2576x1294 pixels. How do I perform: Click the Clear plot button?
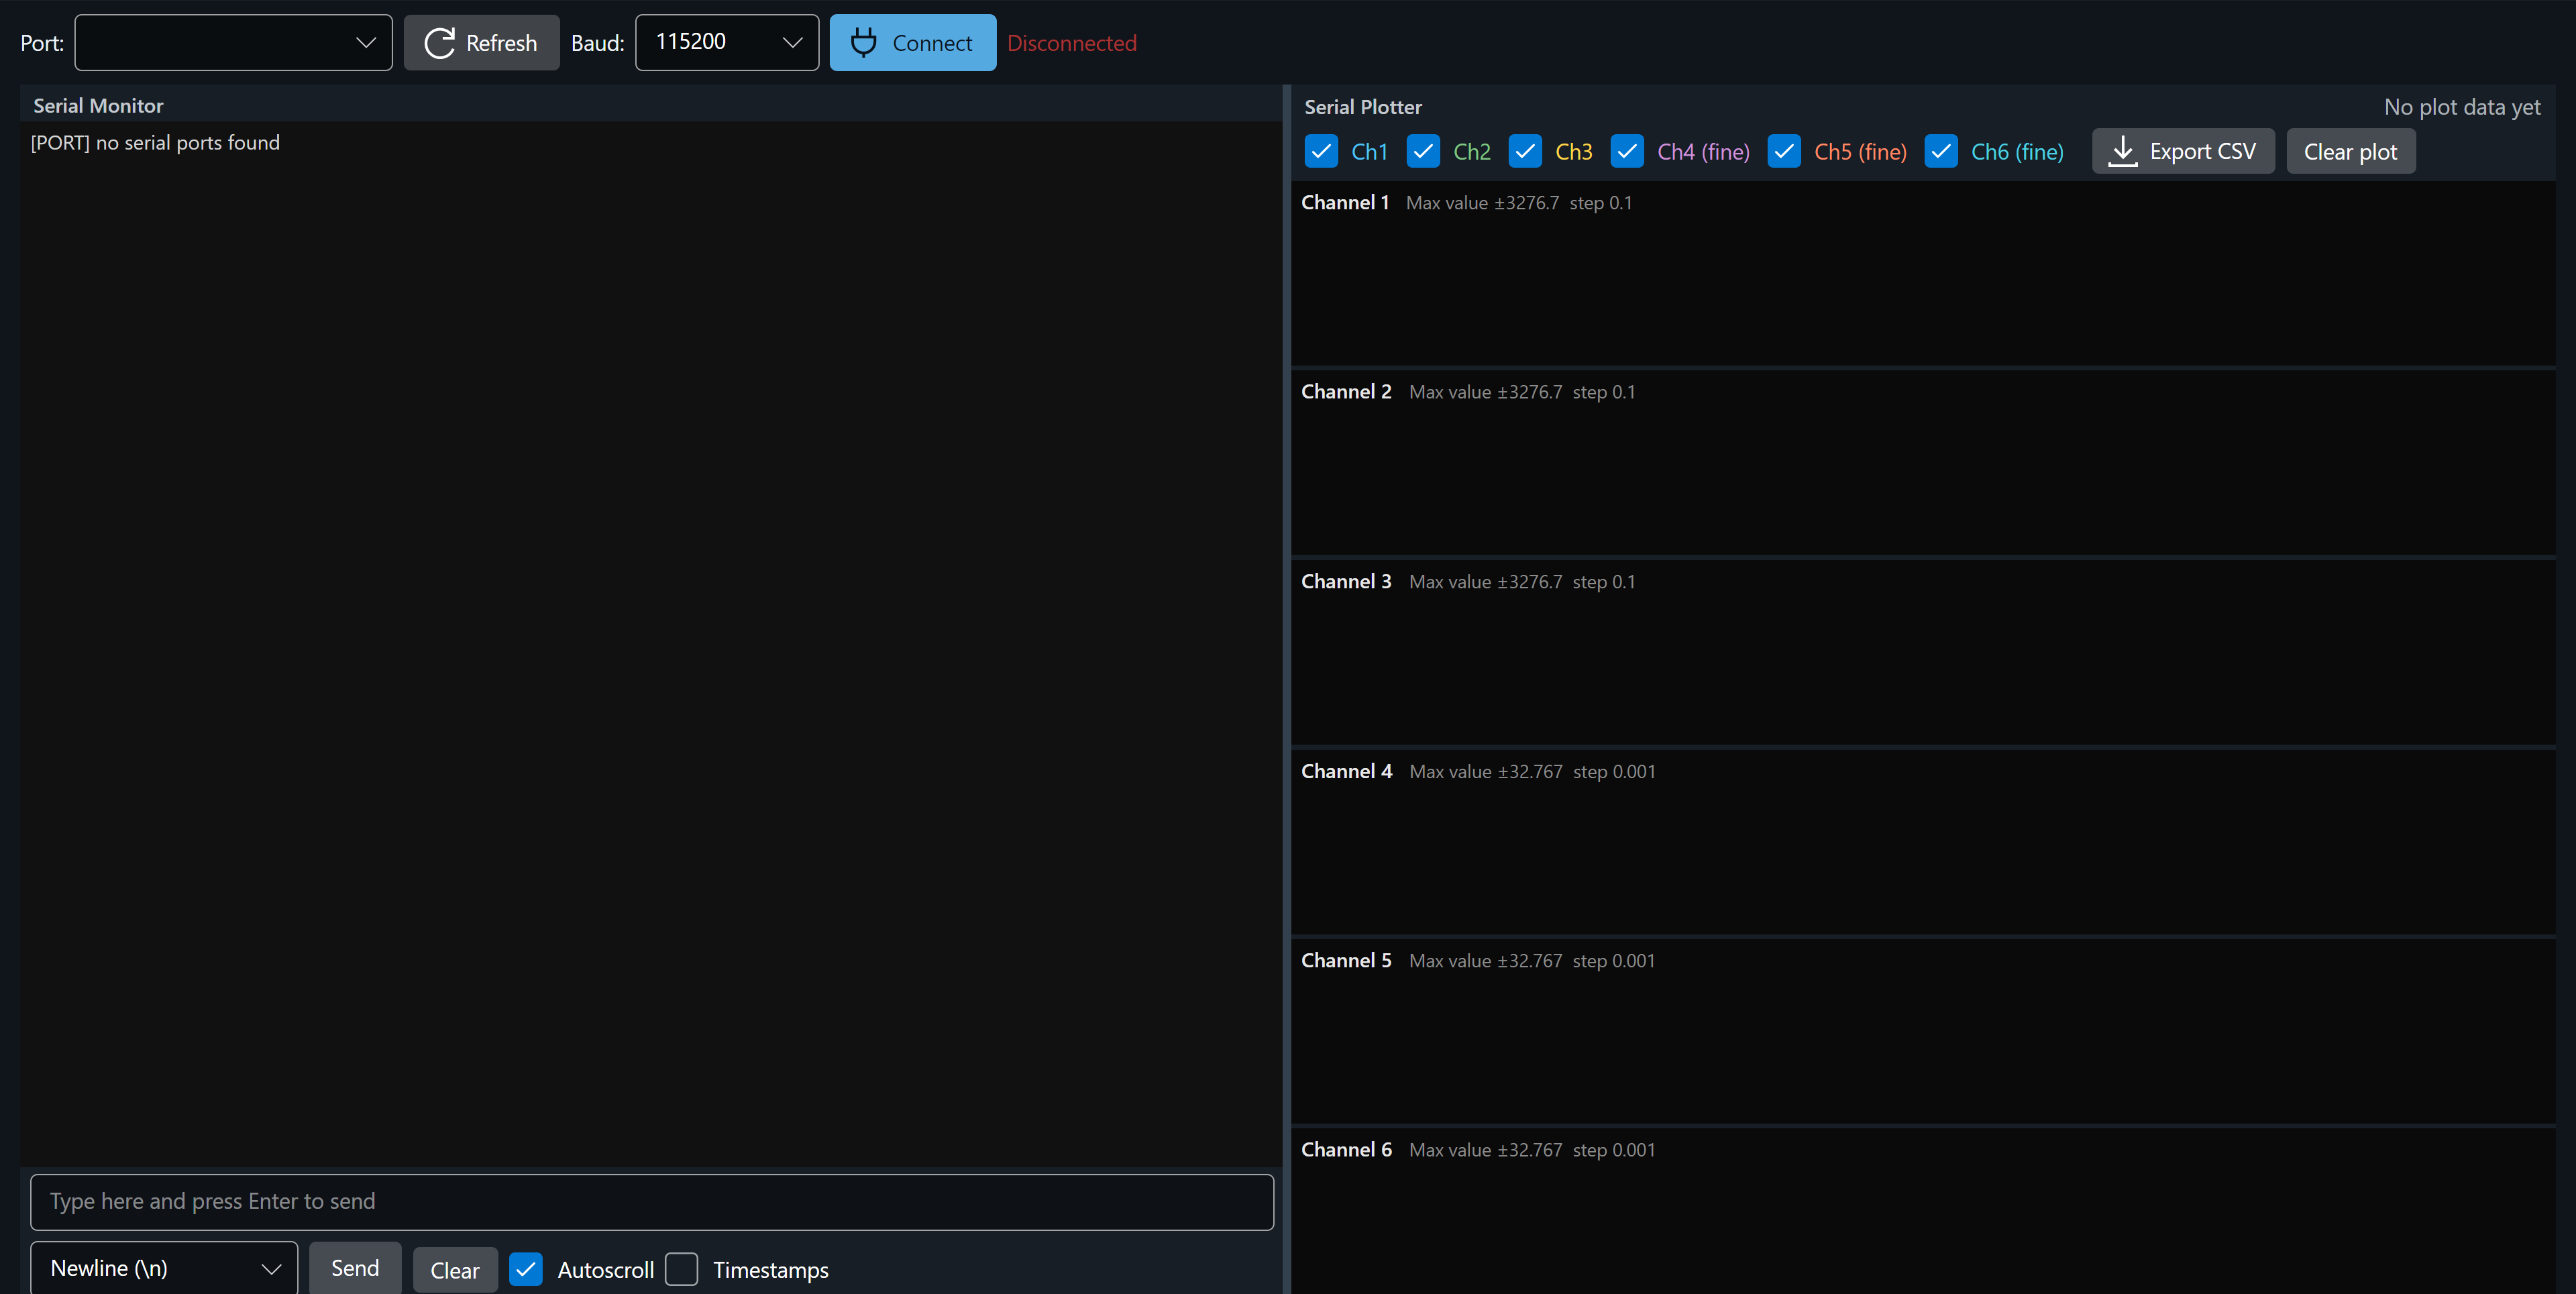coord(2350,151)
